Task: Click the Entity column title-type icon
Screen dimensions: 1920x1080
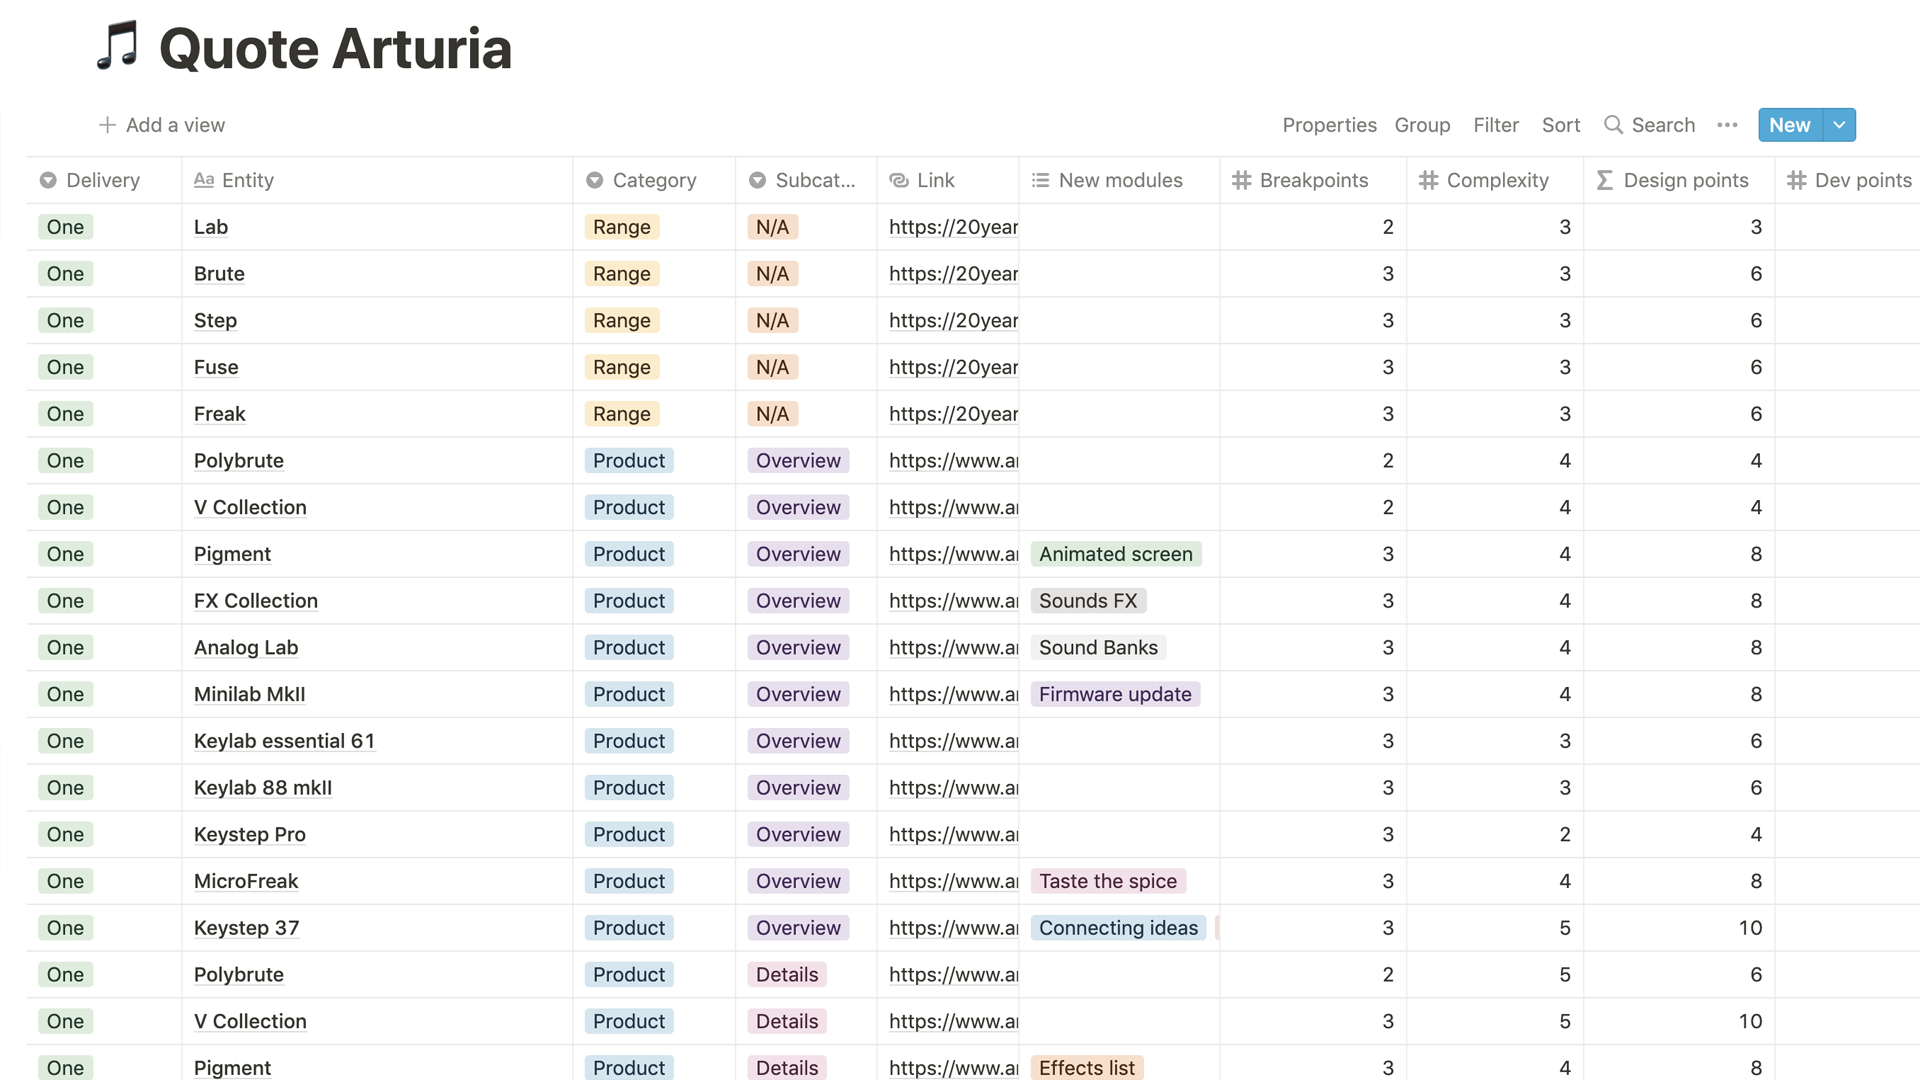Action: pyautogui.click(x=204, y=180)
